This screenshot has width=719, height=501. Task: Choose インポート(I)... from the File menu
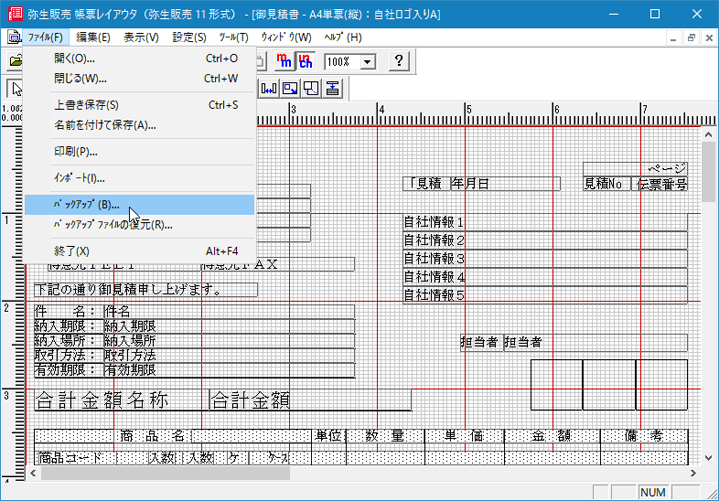pyautogui.click(x=139, y=178)
